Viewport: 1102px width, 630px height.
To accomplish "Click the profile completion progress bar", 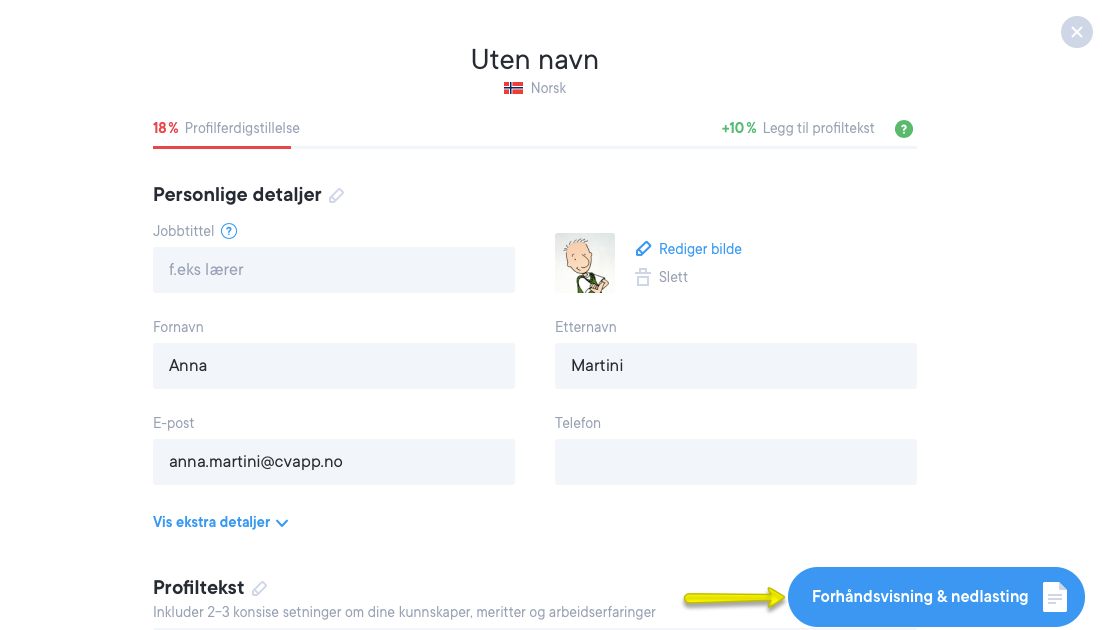I will tap(534, 147).
